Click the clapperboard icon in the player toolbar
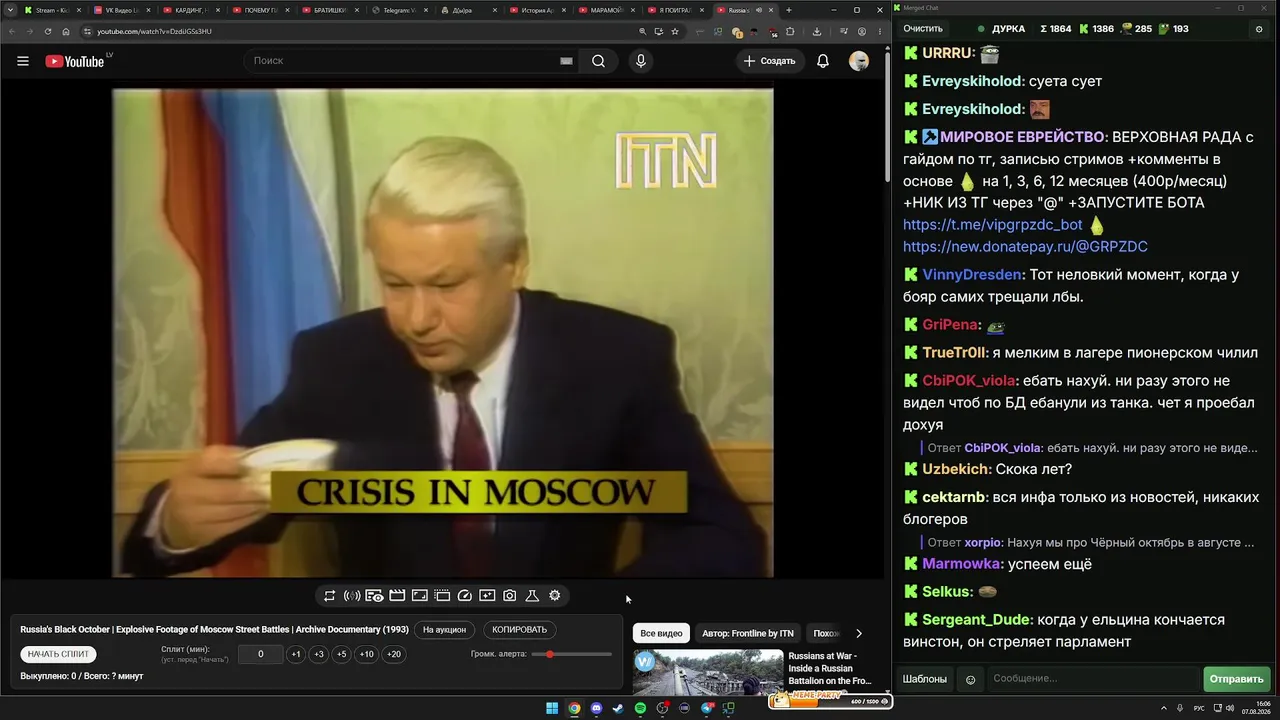1280x720 pixels. click(x=397, y=596)
